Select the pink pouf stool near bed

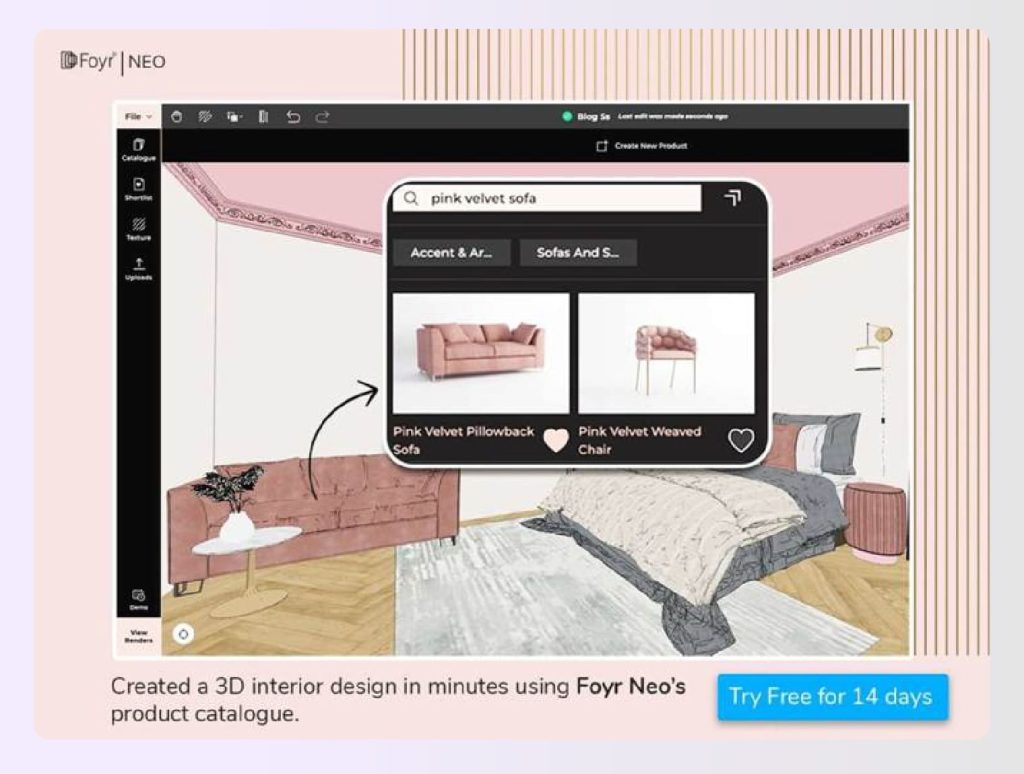[x=875, y=523]
